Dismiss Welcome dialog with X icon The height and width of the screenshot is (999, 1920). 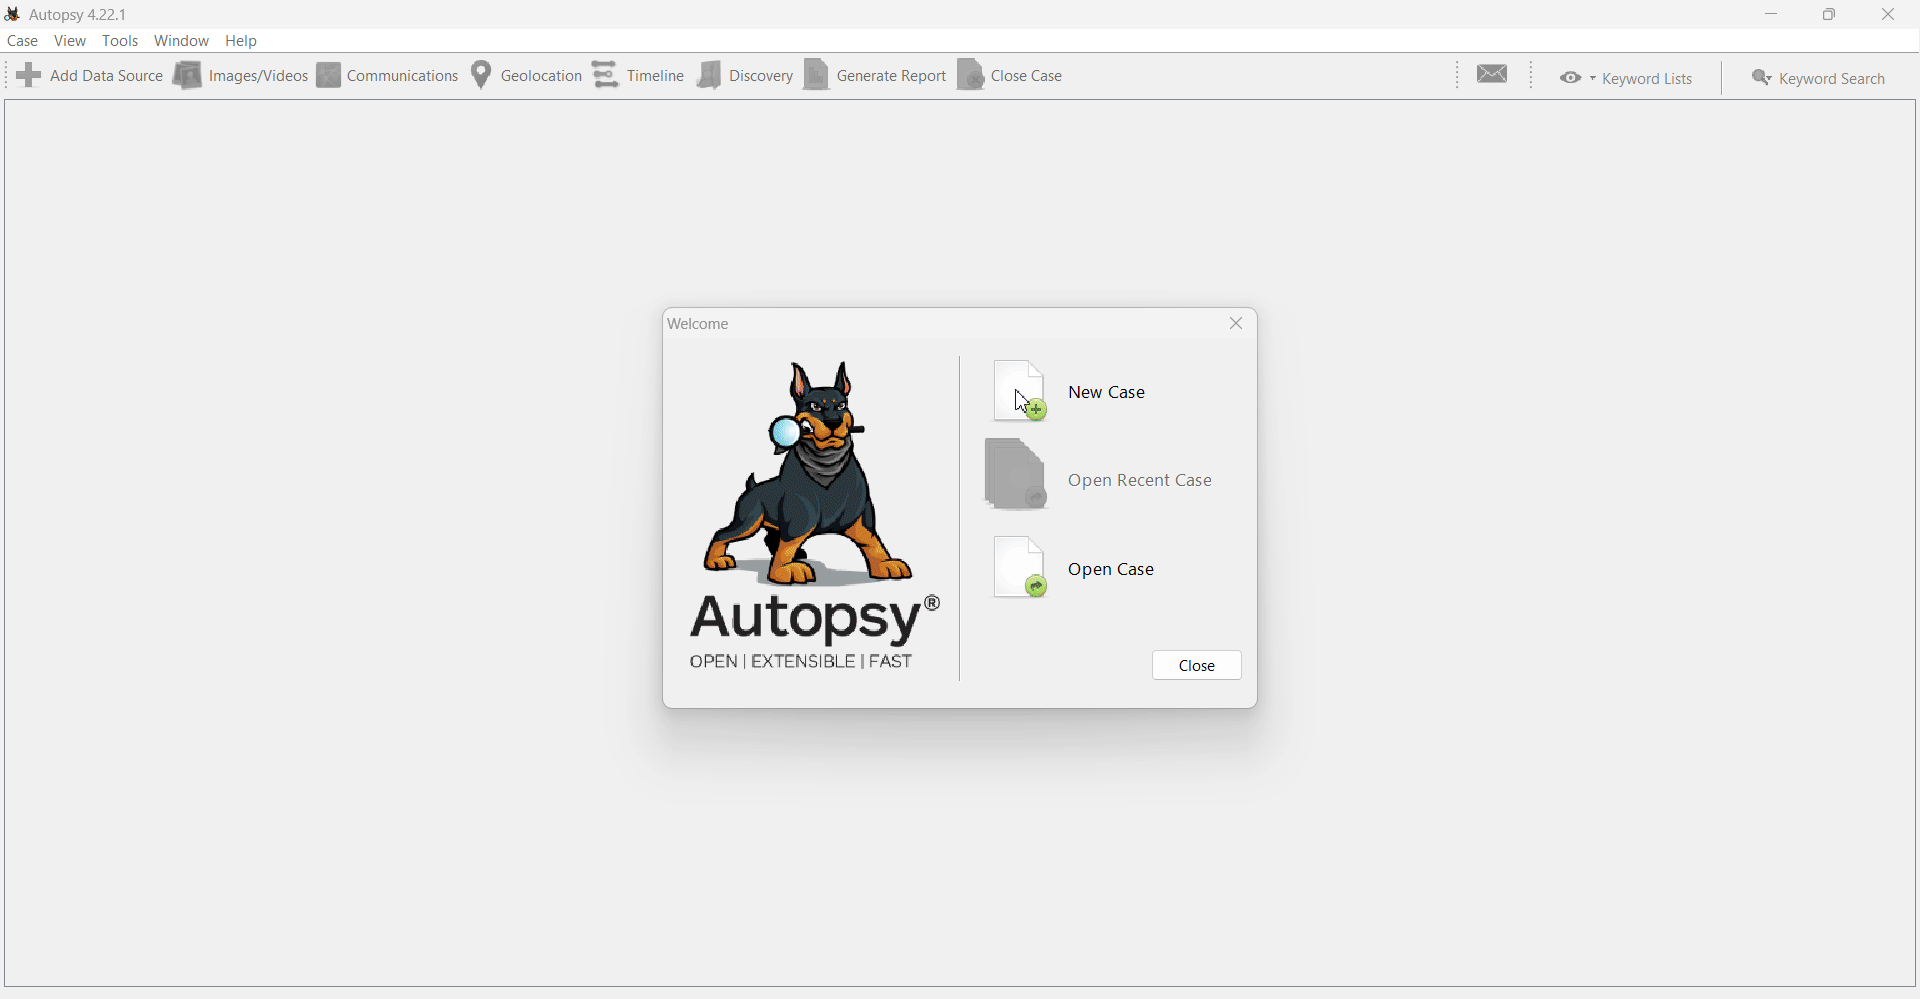pyautogui.click(x=1237, y=324)
